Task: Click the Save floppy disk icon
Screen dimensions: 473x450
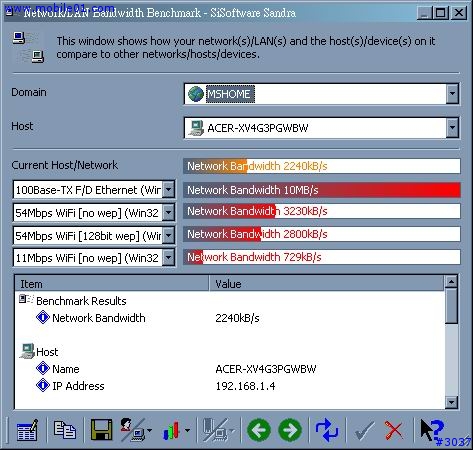Action: (x=101, y=430)
